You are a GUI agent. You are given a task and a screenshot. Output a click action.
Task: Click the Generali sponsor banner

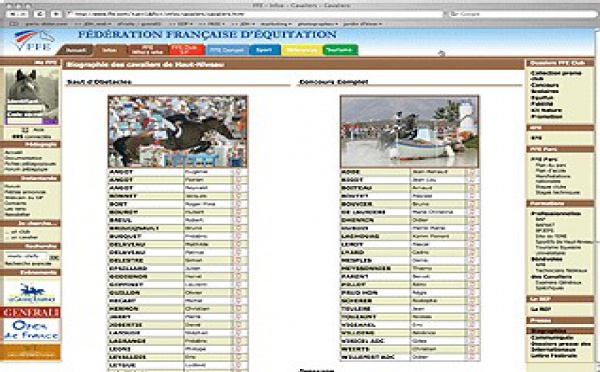30,312
